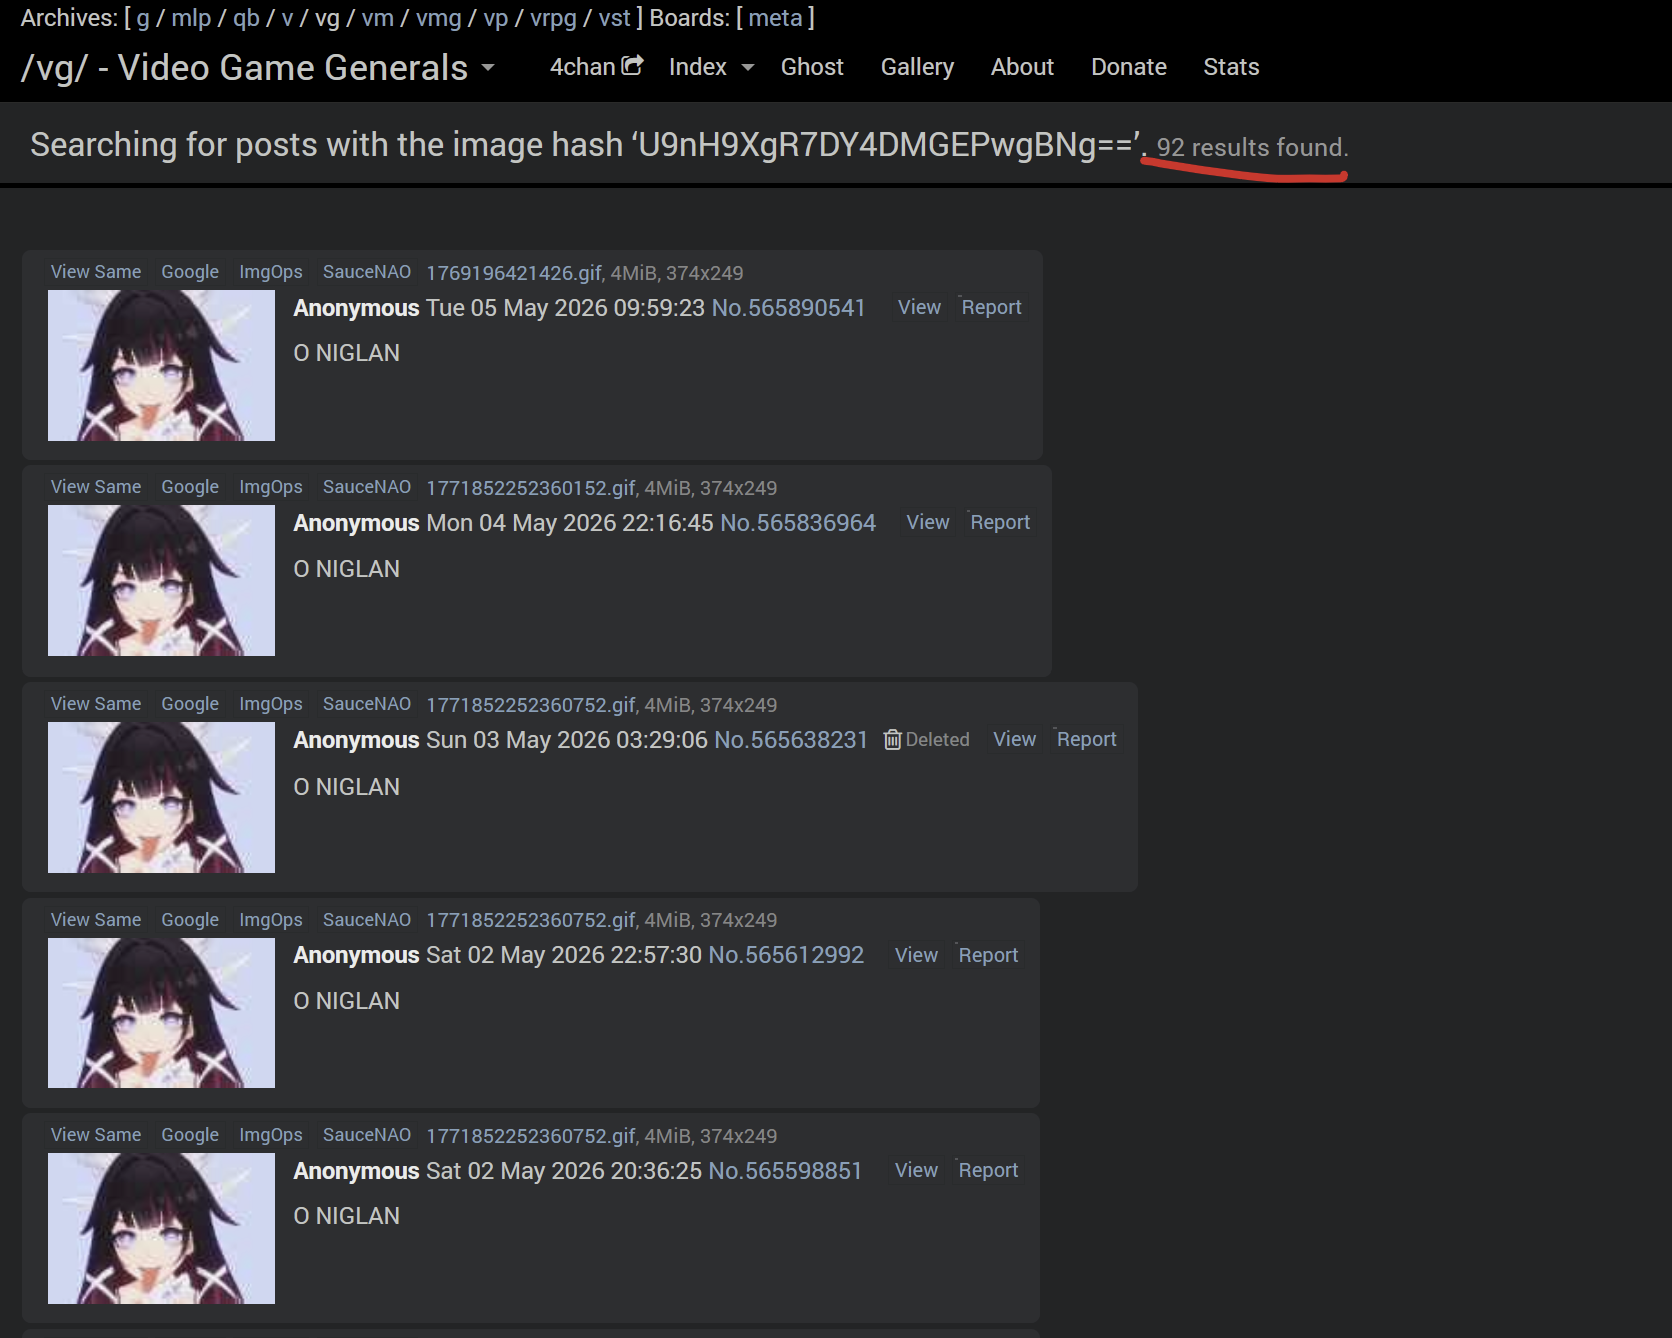Open the Donate page

[x=1129, y=67]
